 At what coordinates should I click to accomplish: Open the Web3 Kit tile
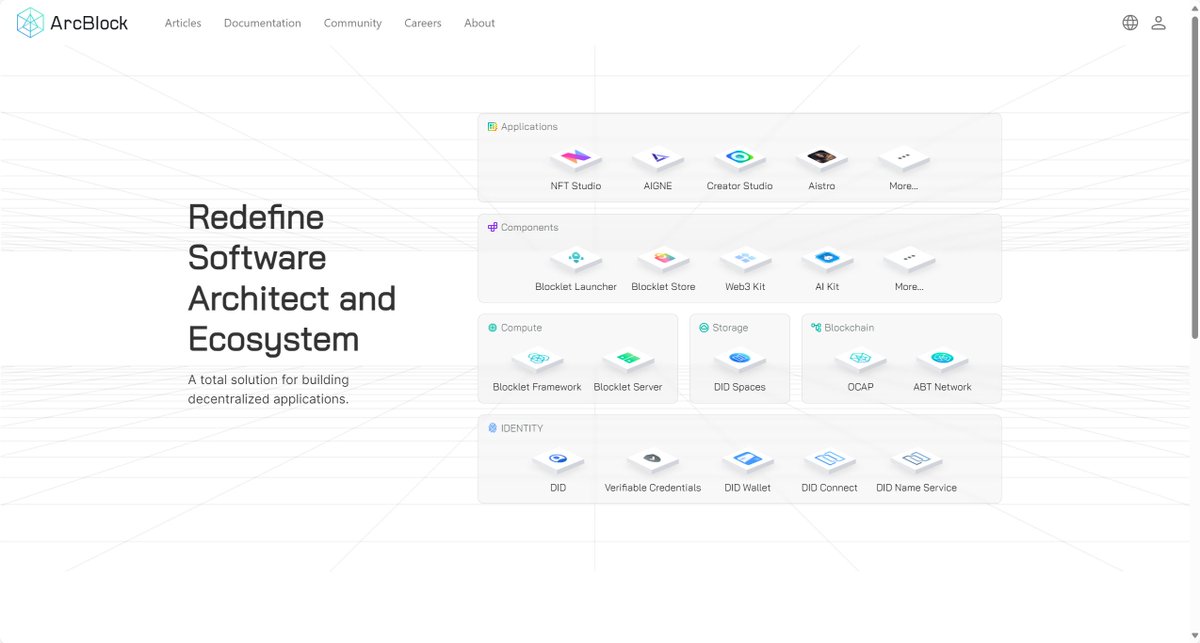tap(745, 269)
